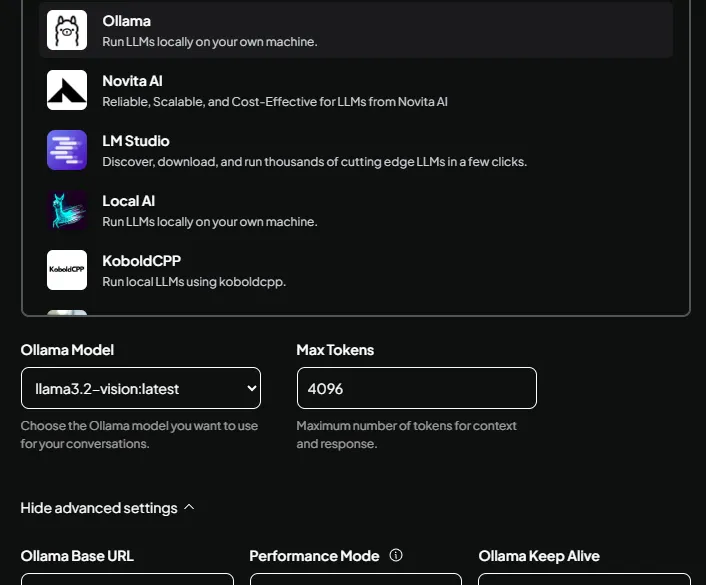Collapse via Hide advanced settings
This screenshot has height=585, width=706.
pyautogui.click(x=99, y=508)
